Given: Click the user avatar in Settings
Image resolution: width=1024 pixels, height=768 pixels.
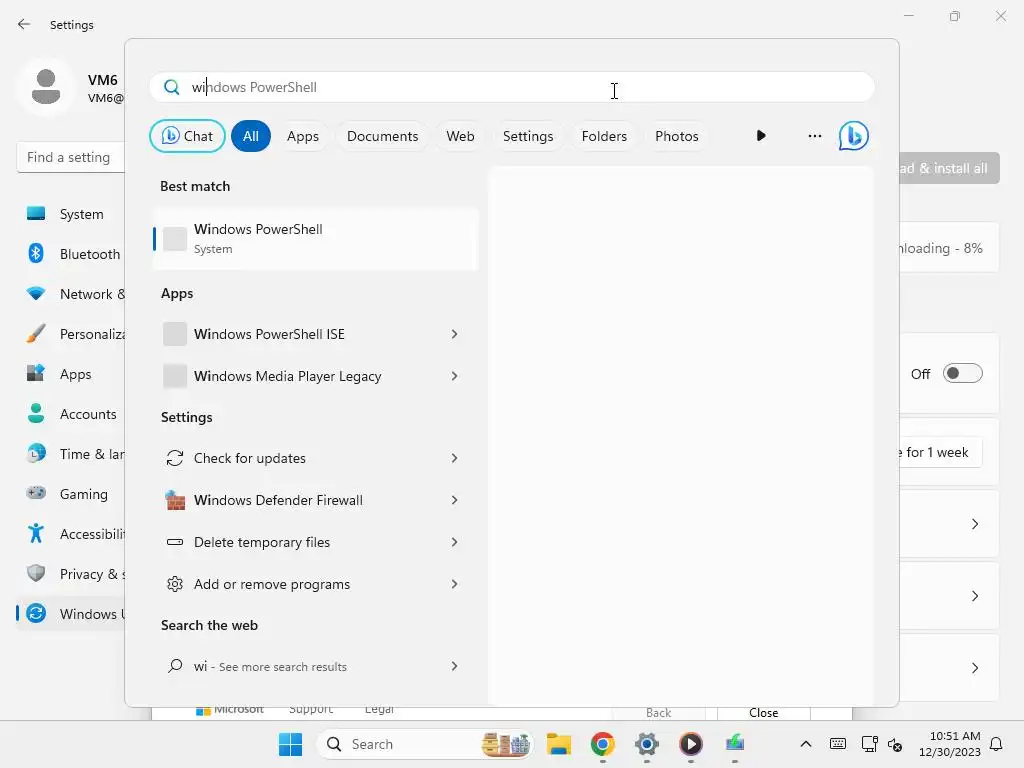Looking at the screenshot, I should coord(46,87).
